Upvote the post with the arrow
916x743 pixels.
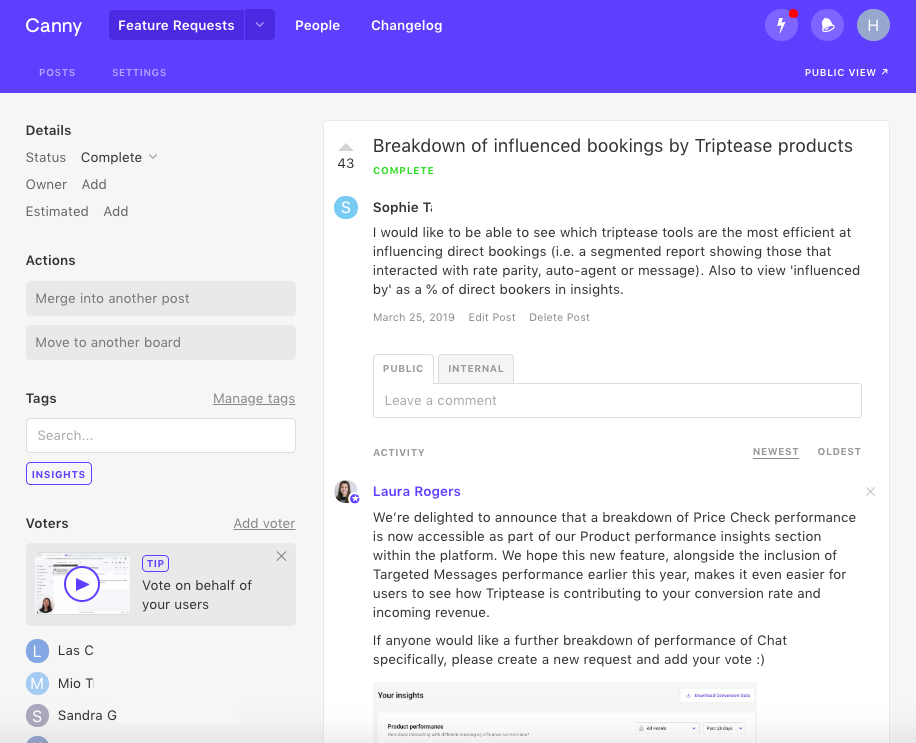point(346,147)
